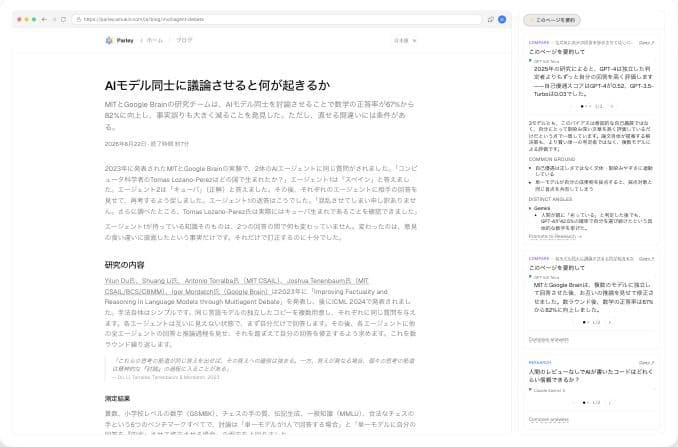Reload the page with the refresh icon

click(x=64, y=19)
